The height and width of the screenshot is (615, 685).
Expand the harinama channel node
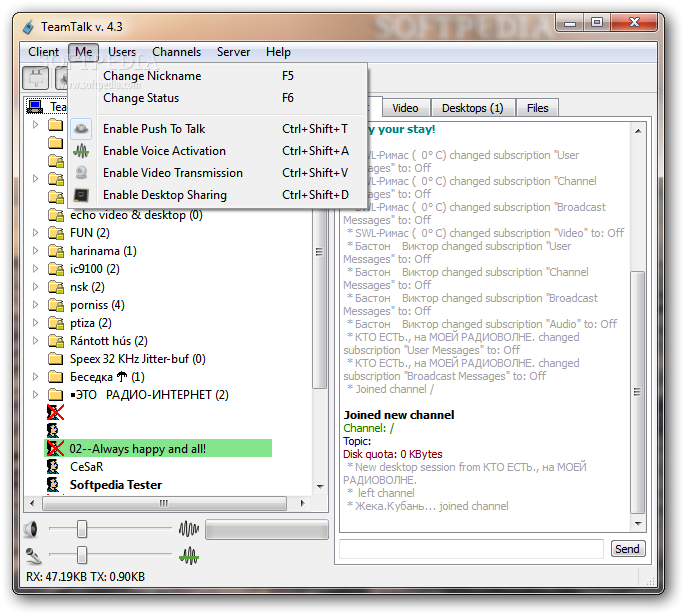(36, 251)
